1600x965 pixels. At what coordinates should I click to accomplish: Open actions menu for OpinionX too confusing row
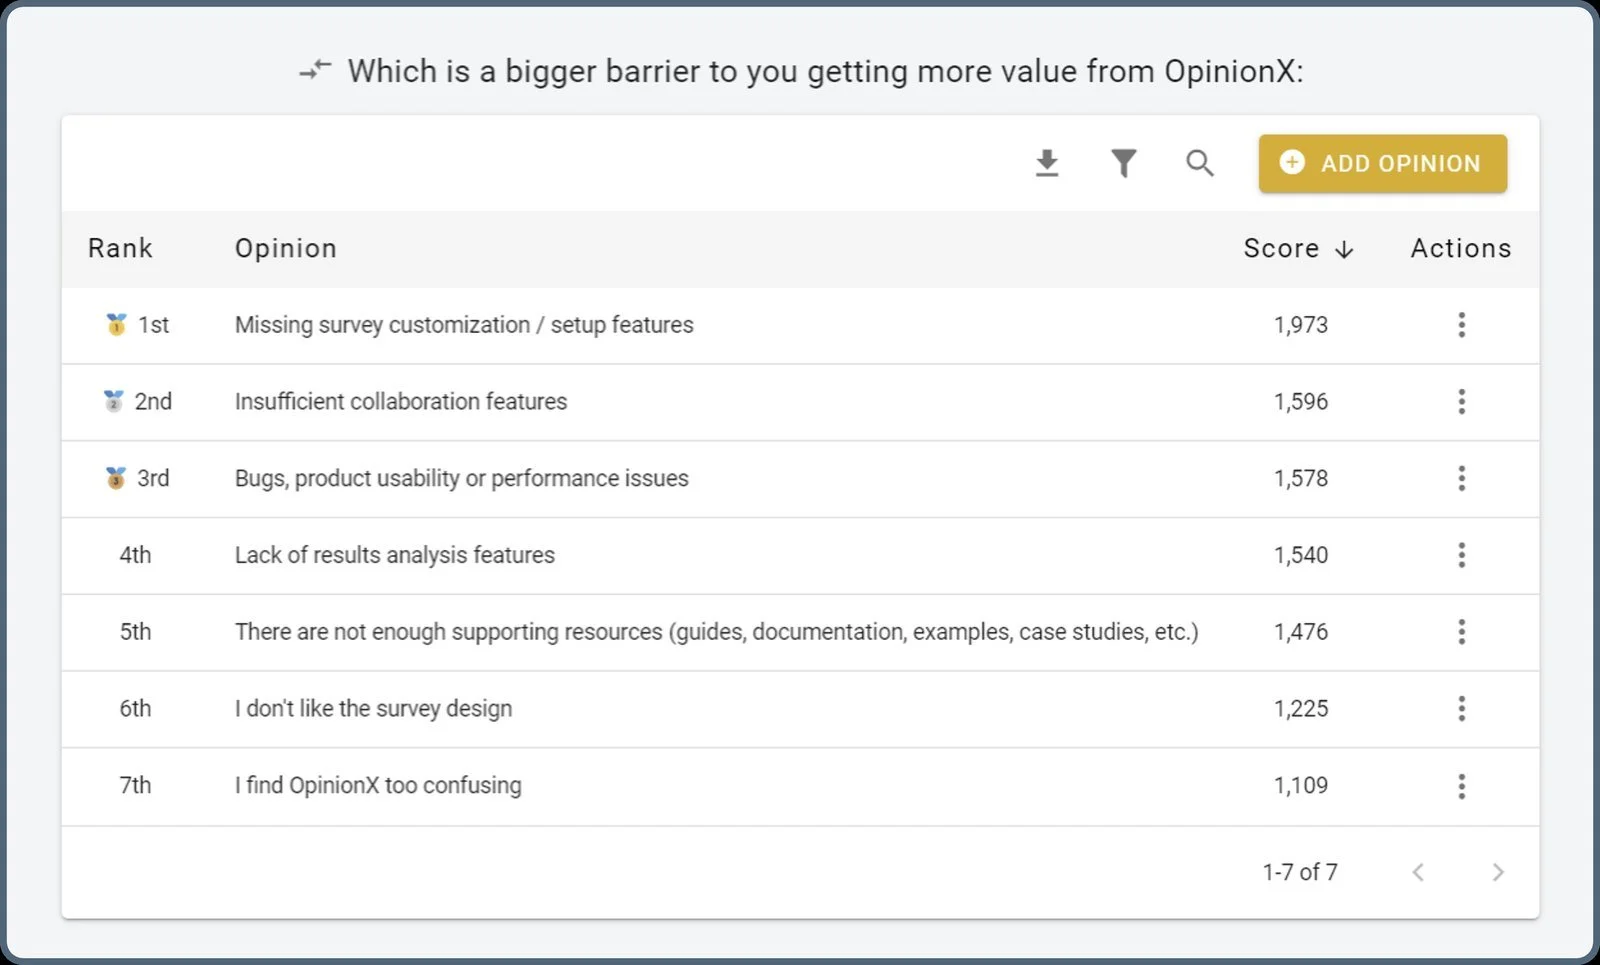coord(1461,786)
